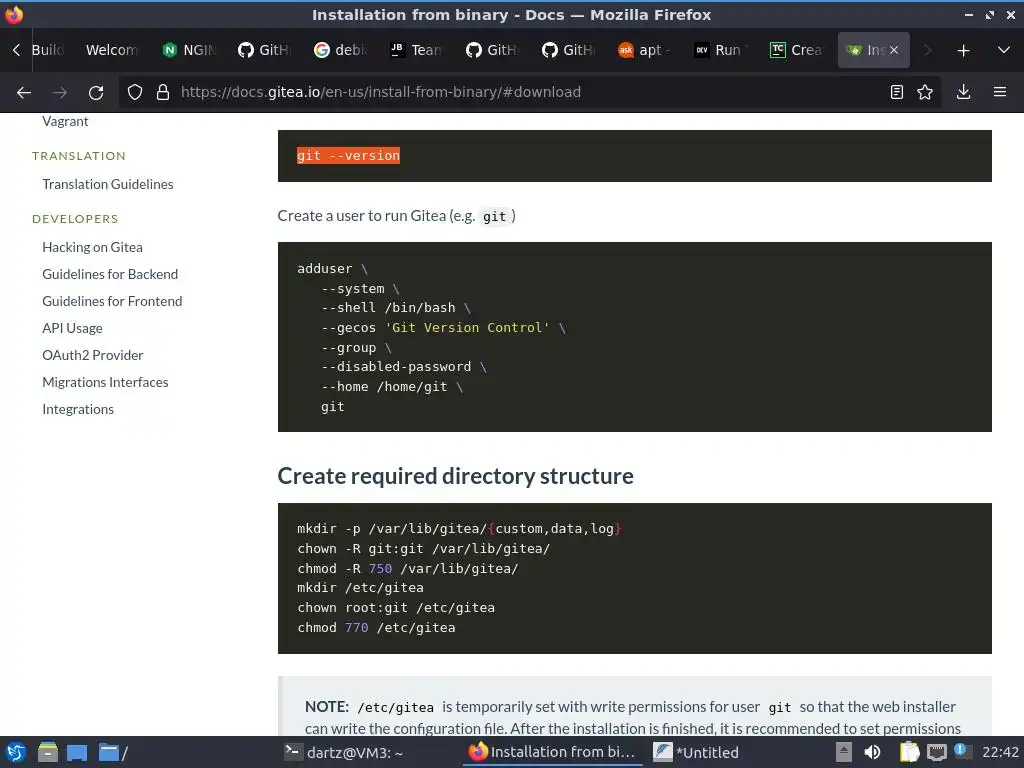Switch to the Welcome tab

click(112, 50)
